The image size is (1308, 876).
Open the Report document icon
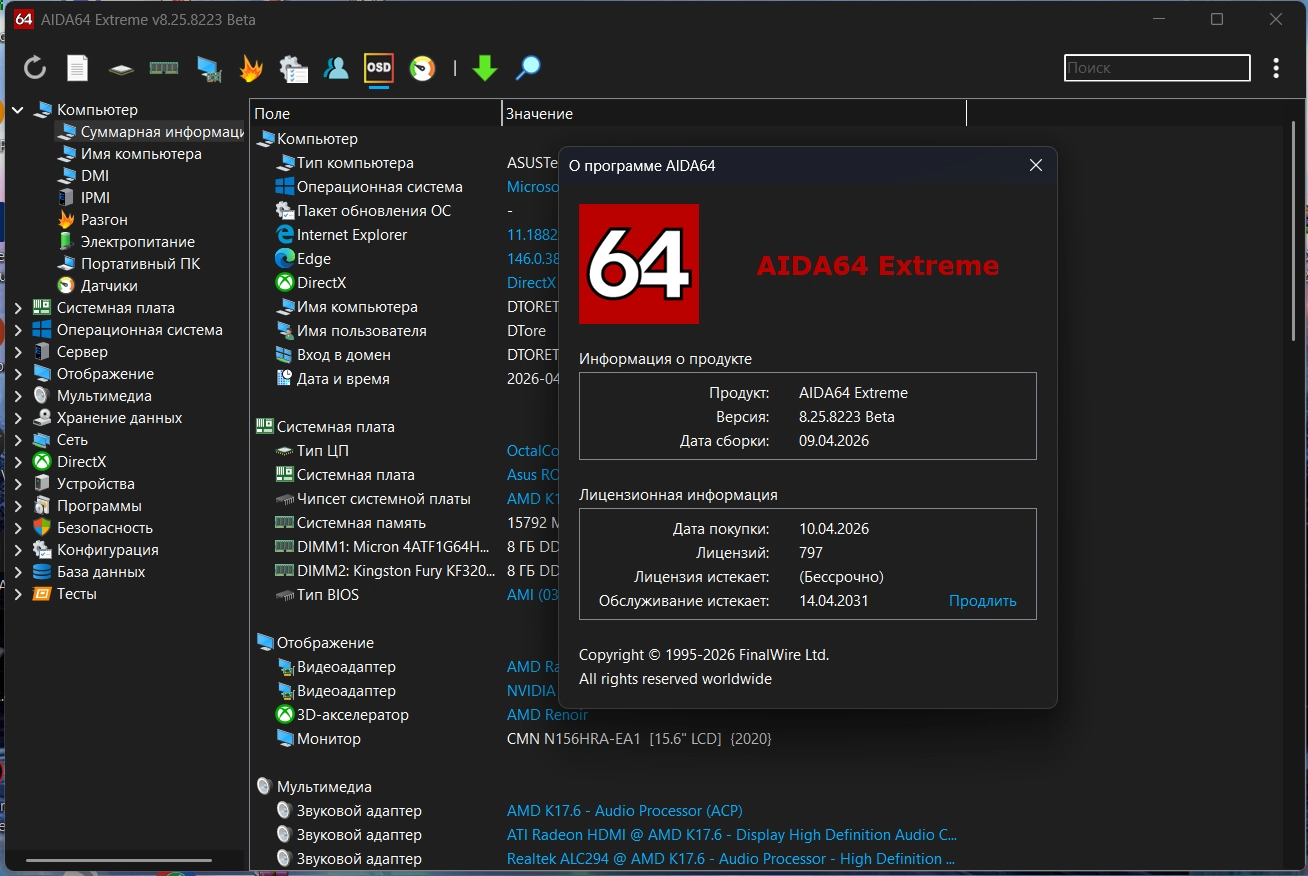[77, 68]
